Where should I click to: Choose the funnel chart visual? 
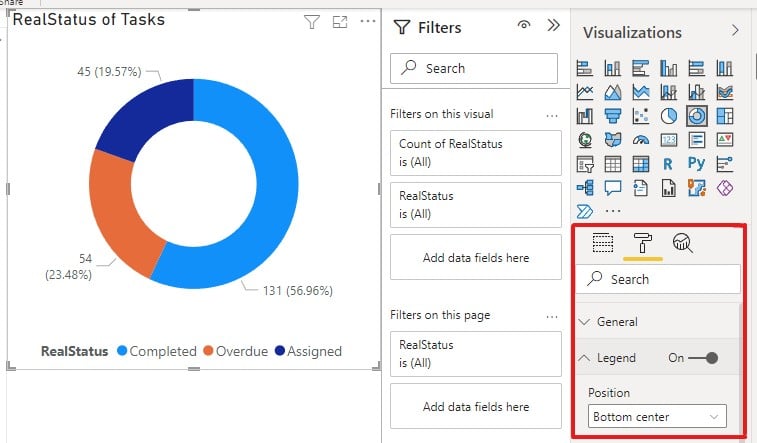point(613,116)
